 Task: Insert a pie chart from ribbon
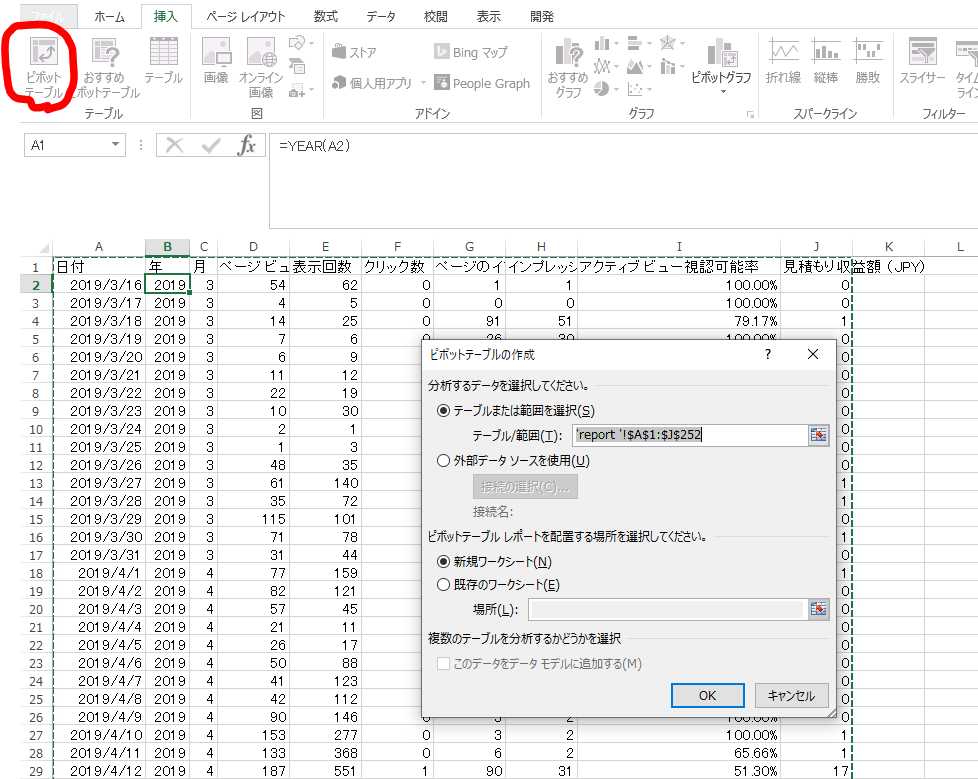602,90
